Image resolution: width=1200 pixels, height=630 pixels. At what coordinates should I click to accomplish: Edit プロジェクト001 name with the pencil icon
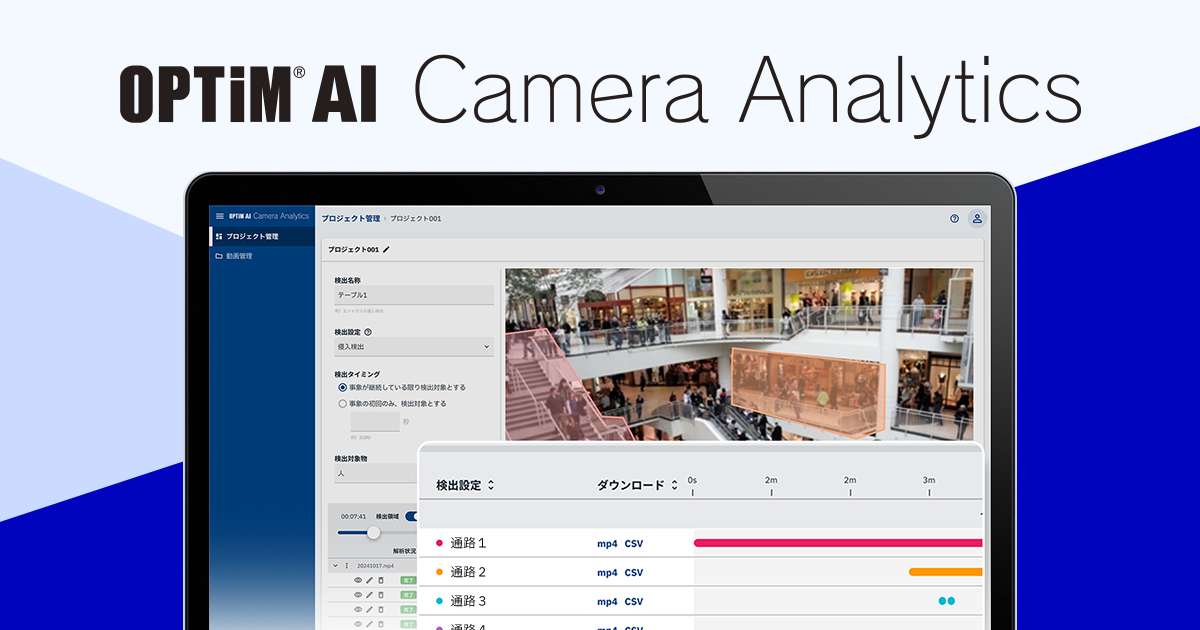386,250
